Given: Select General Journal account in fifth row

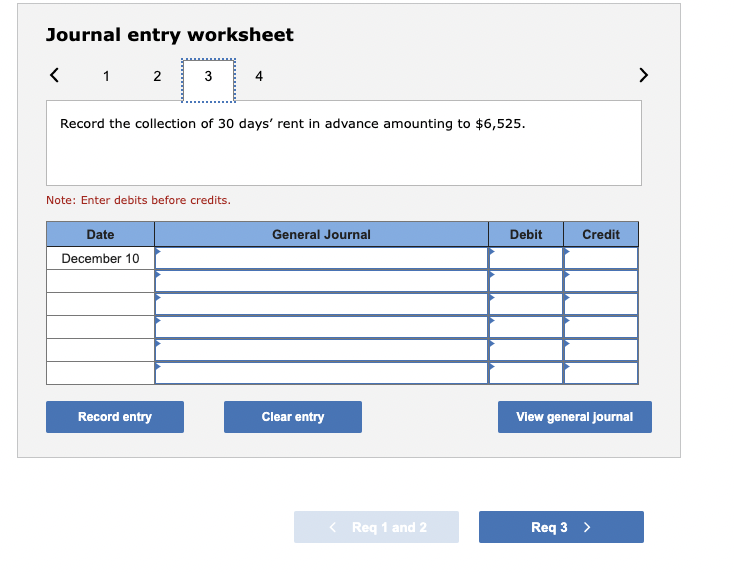Looking at the screenshot, I should coord(322,350).
